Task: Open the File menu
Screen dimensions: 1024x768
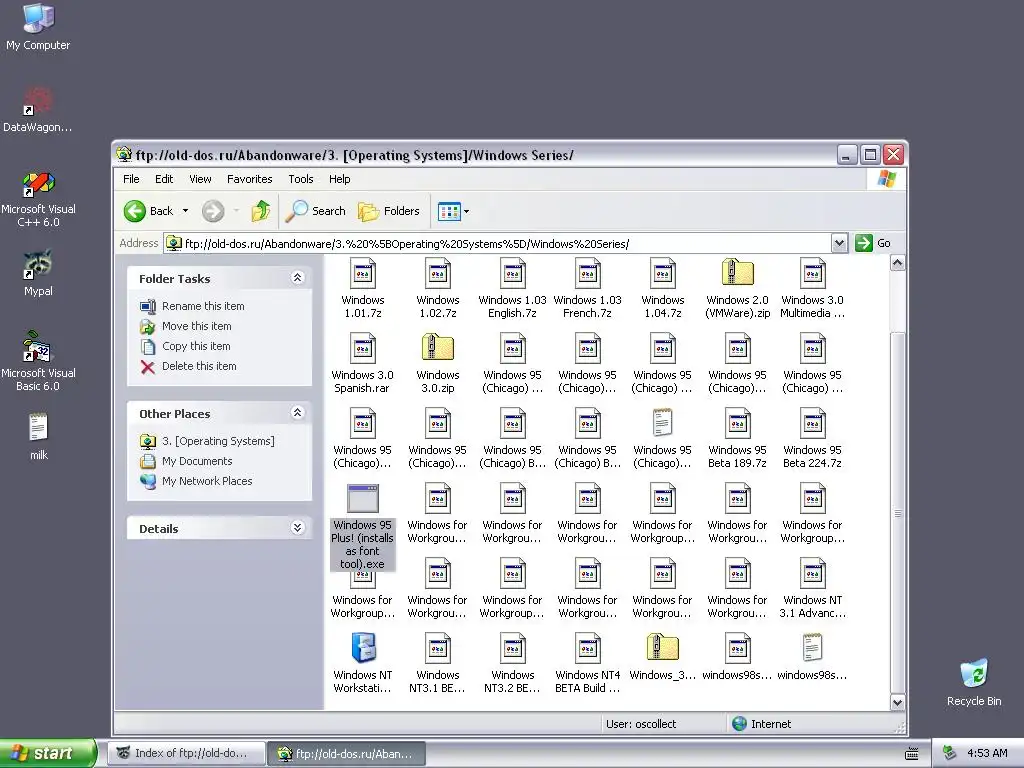Action: click(131, 179)
